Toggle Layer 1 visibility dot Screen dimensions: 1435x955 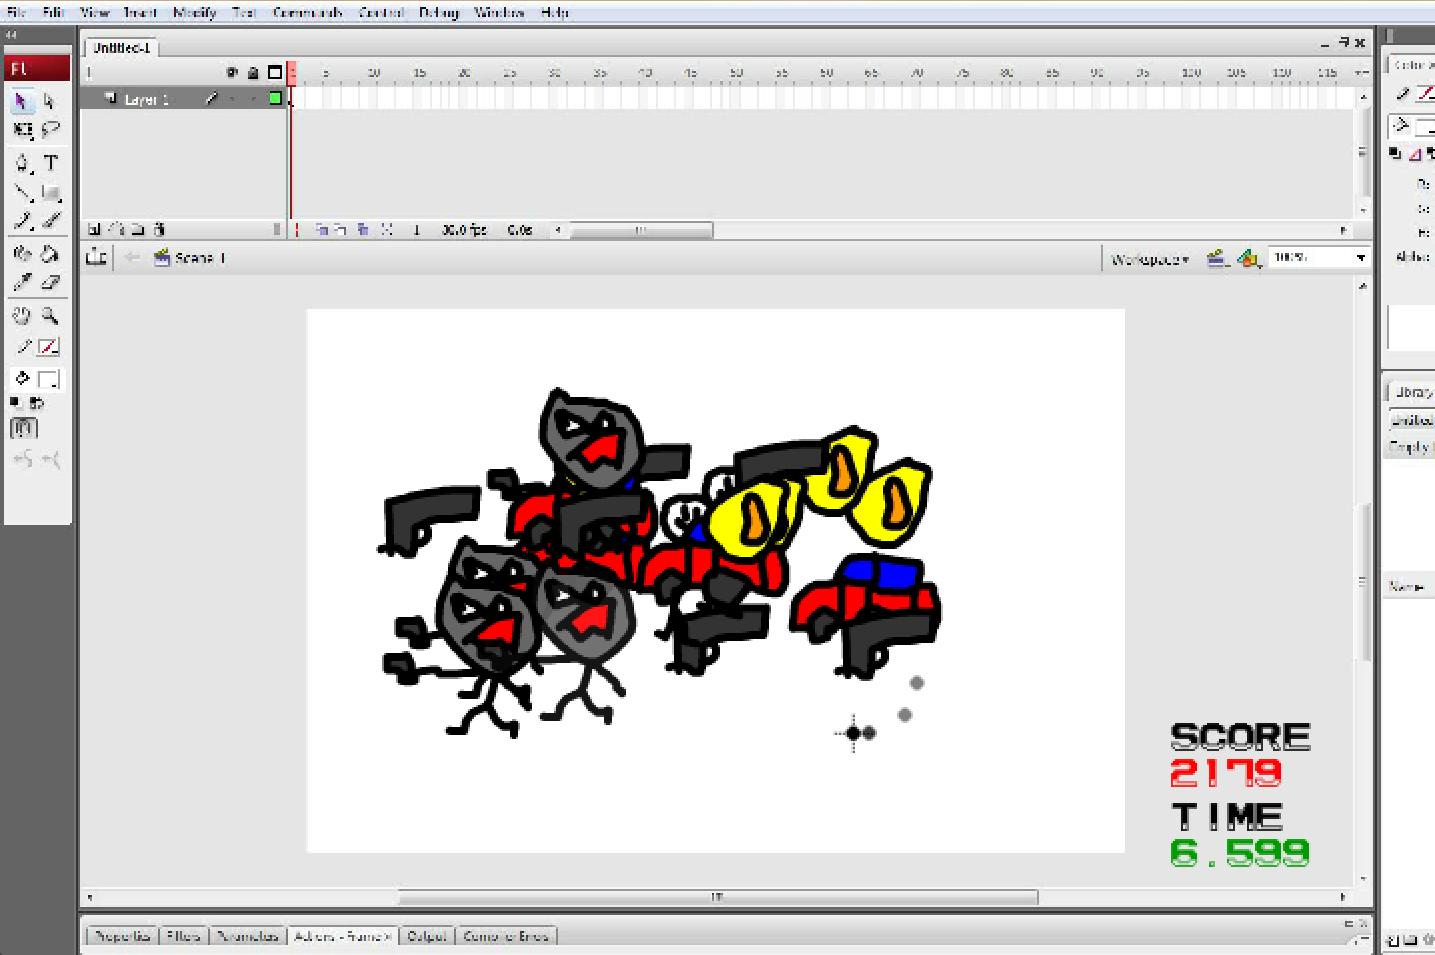click(232, 99)
